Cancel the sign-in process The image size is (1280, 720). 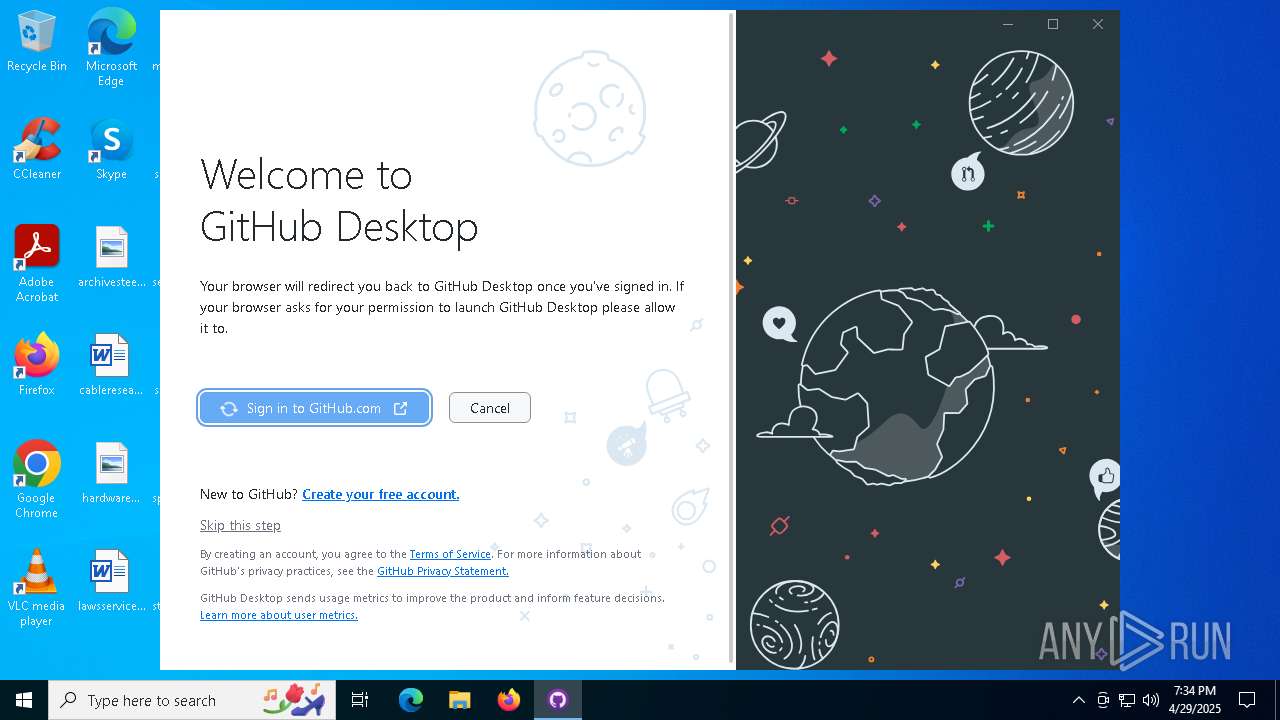click(490, 408)
